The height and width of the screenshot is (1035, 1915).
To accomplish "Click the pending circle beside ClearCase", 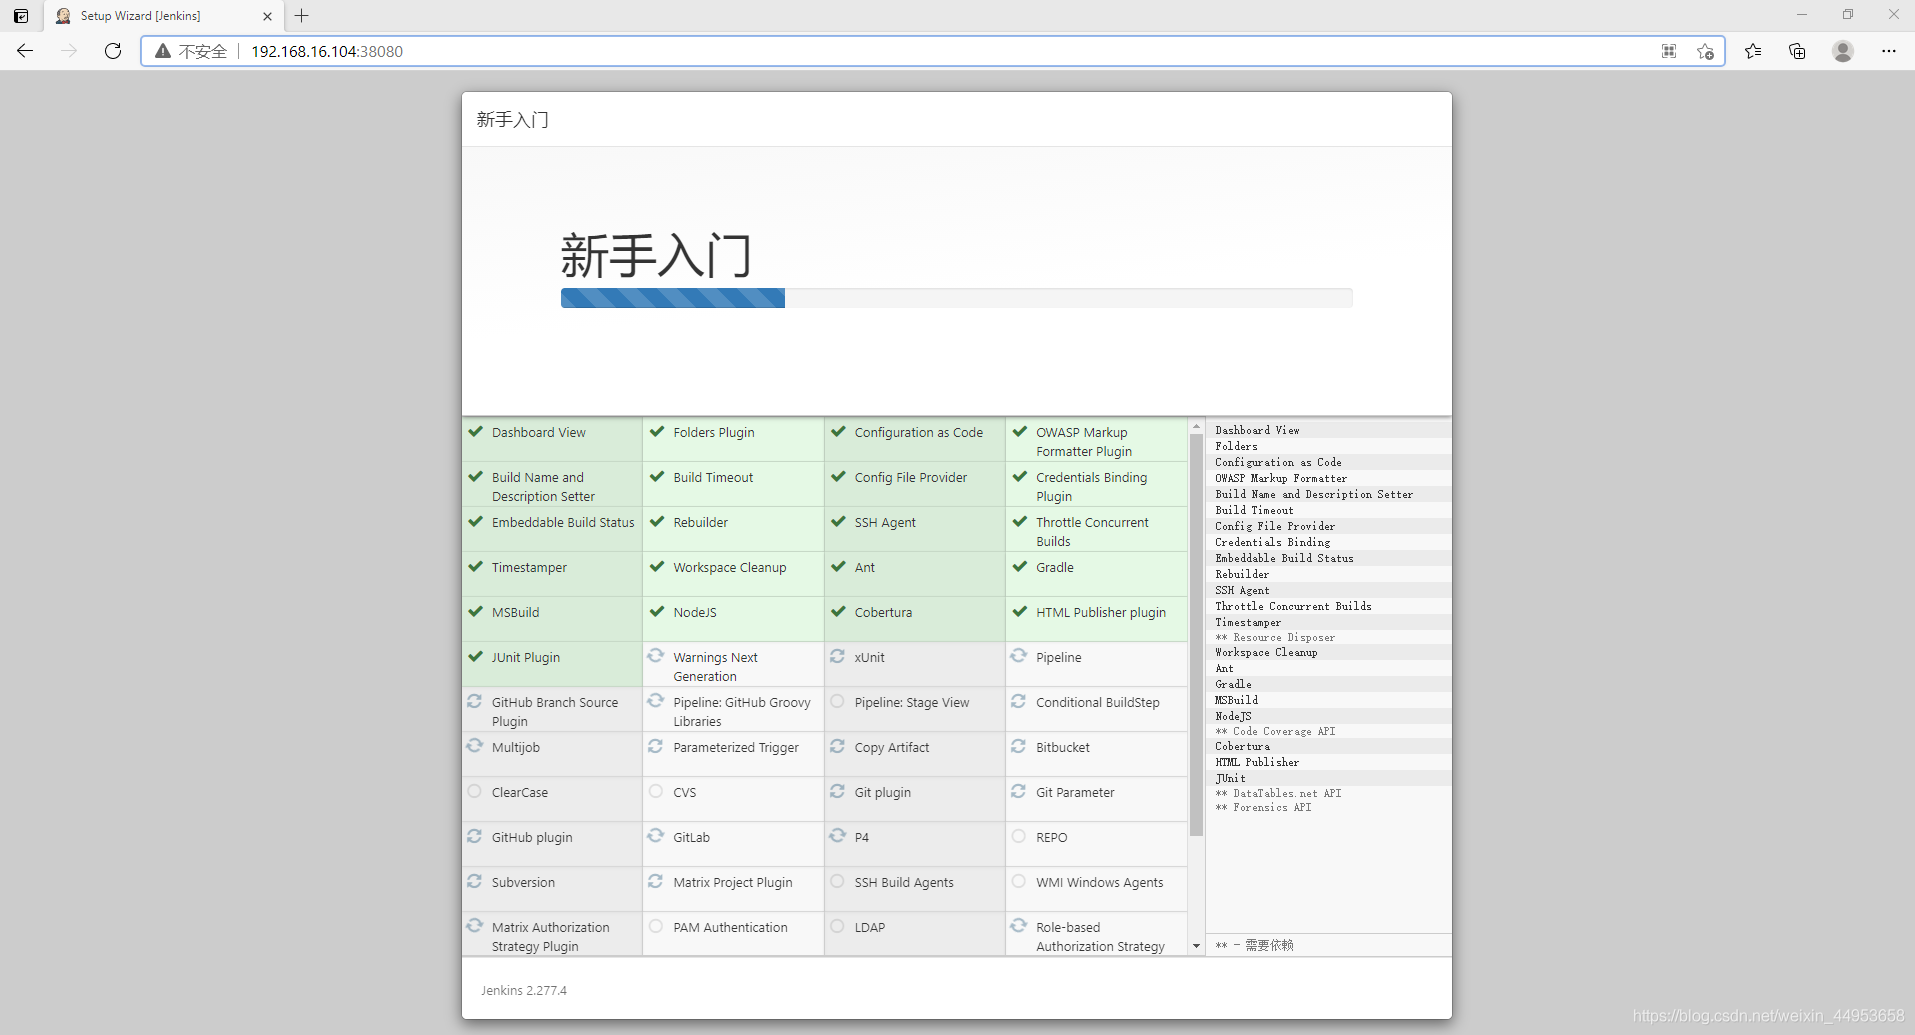I will pos(475,791).
